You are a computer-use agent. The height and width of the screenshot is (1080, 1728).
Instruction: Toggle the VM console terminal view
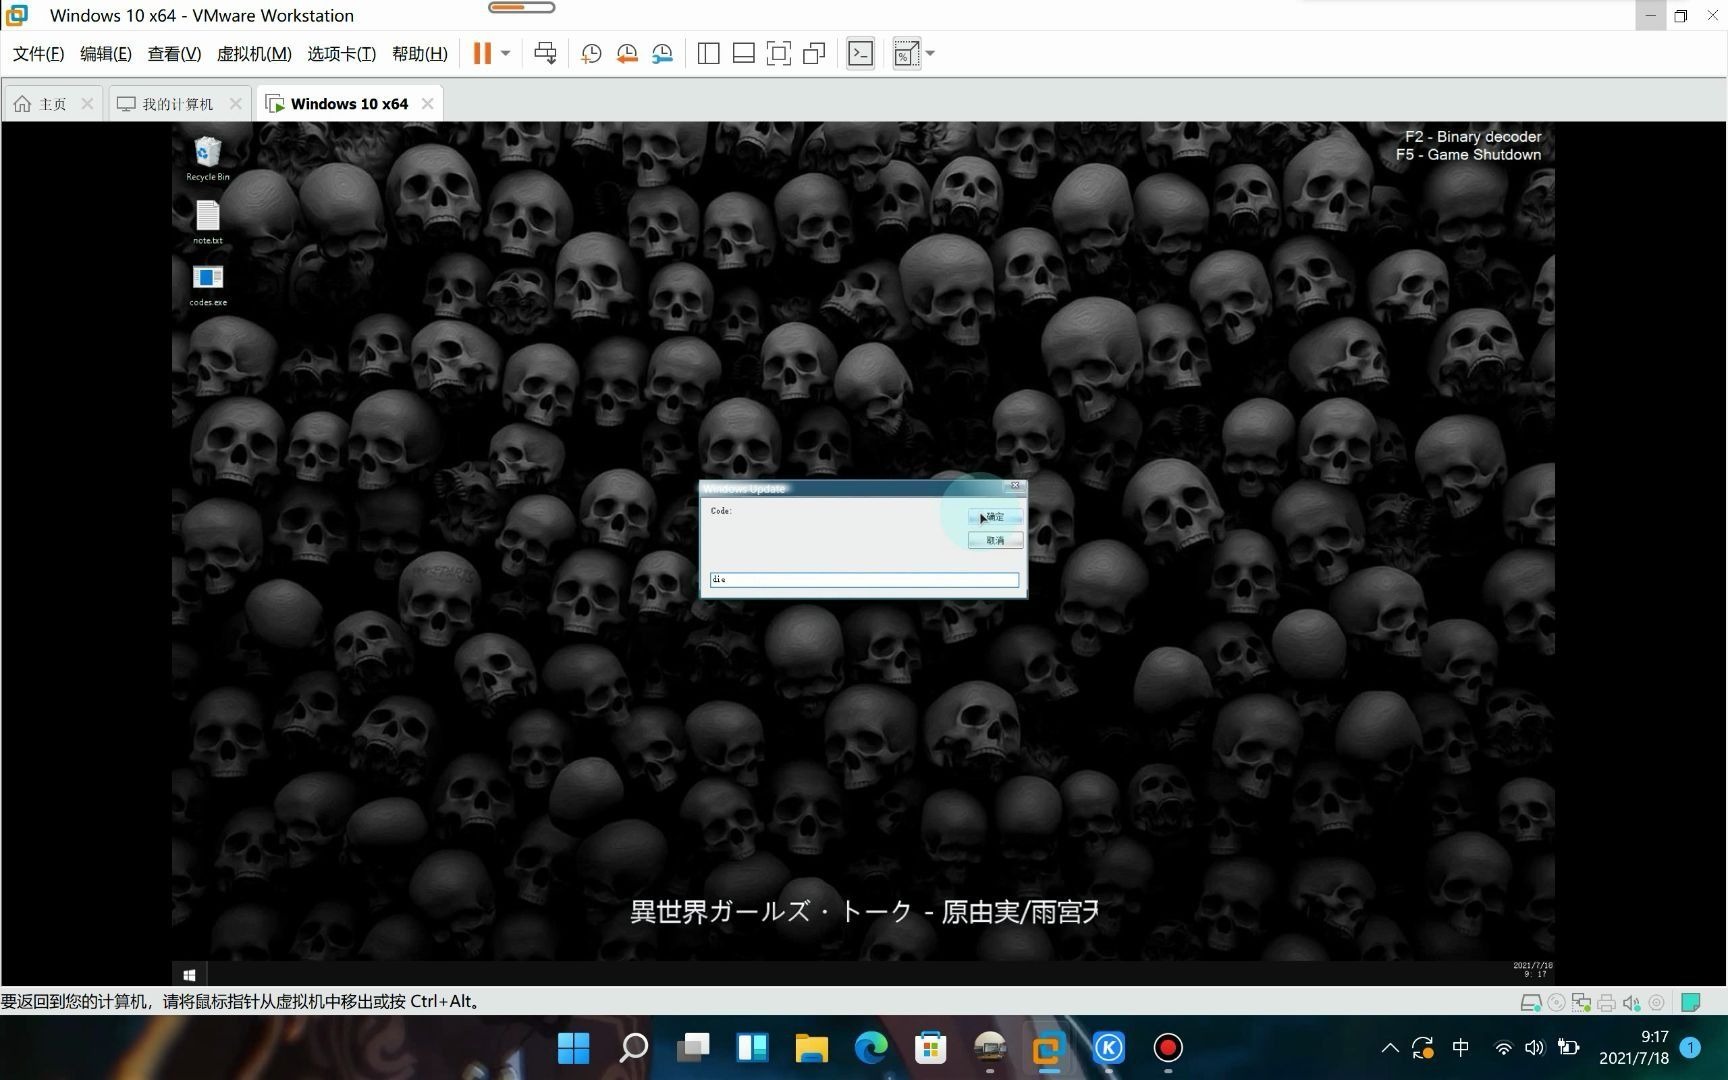859,53
